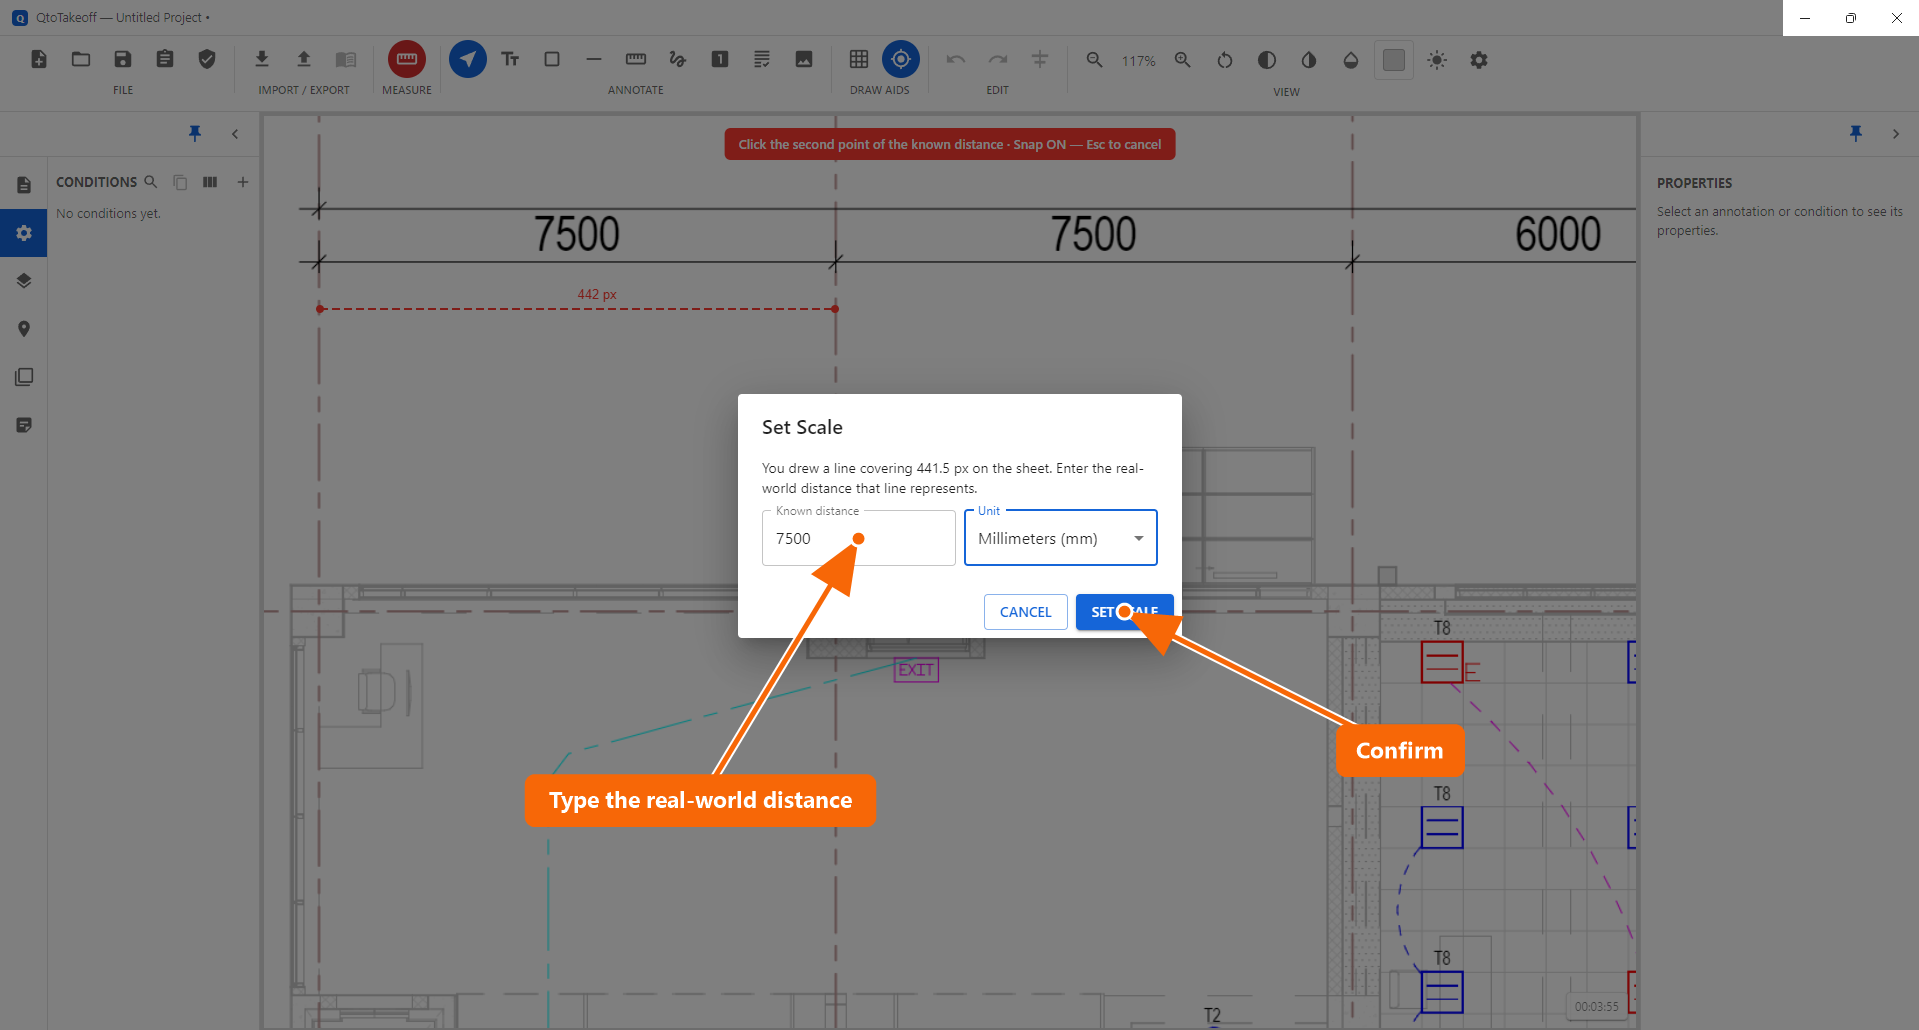The image size is (1919, 1030).
Task: Click the columns view icon in Conditions
Action: pyautogui.click(x=210, y=182)
